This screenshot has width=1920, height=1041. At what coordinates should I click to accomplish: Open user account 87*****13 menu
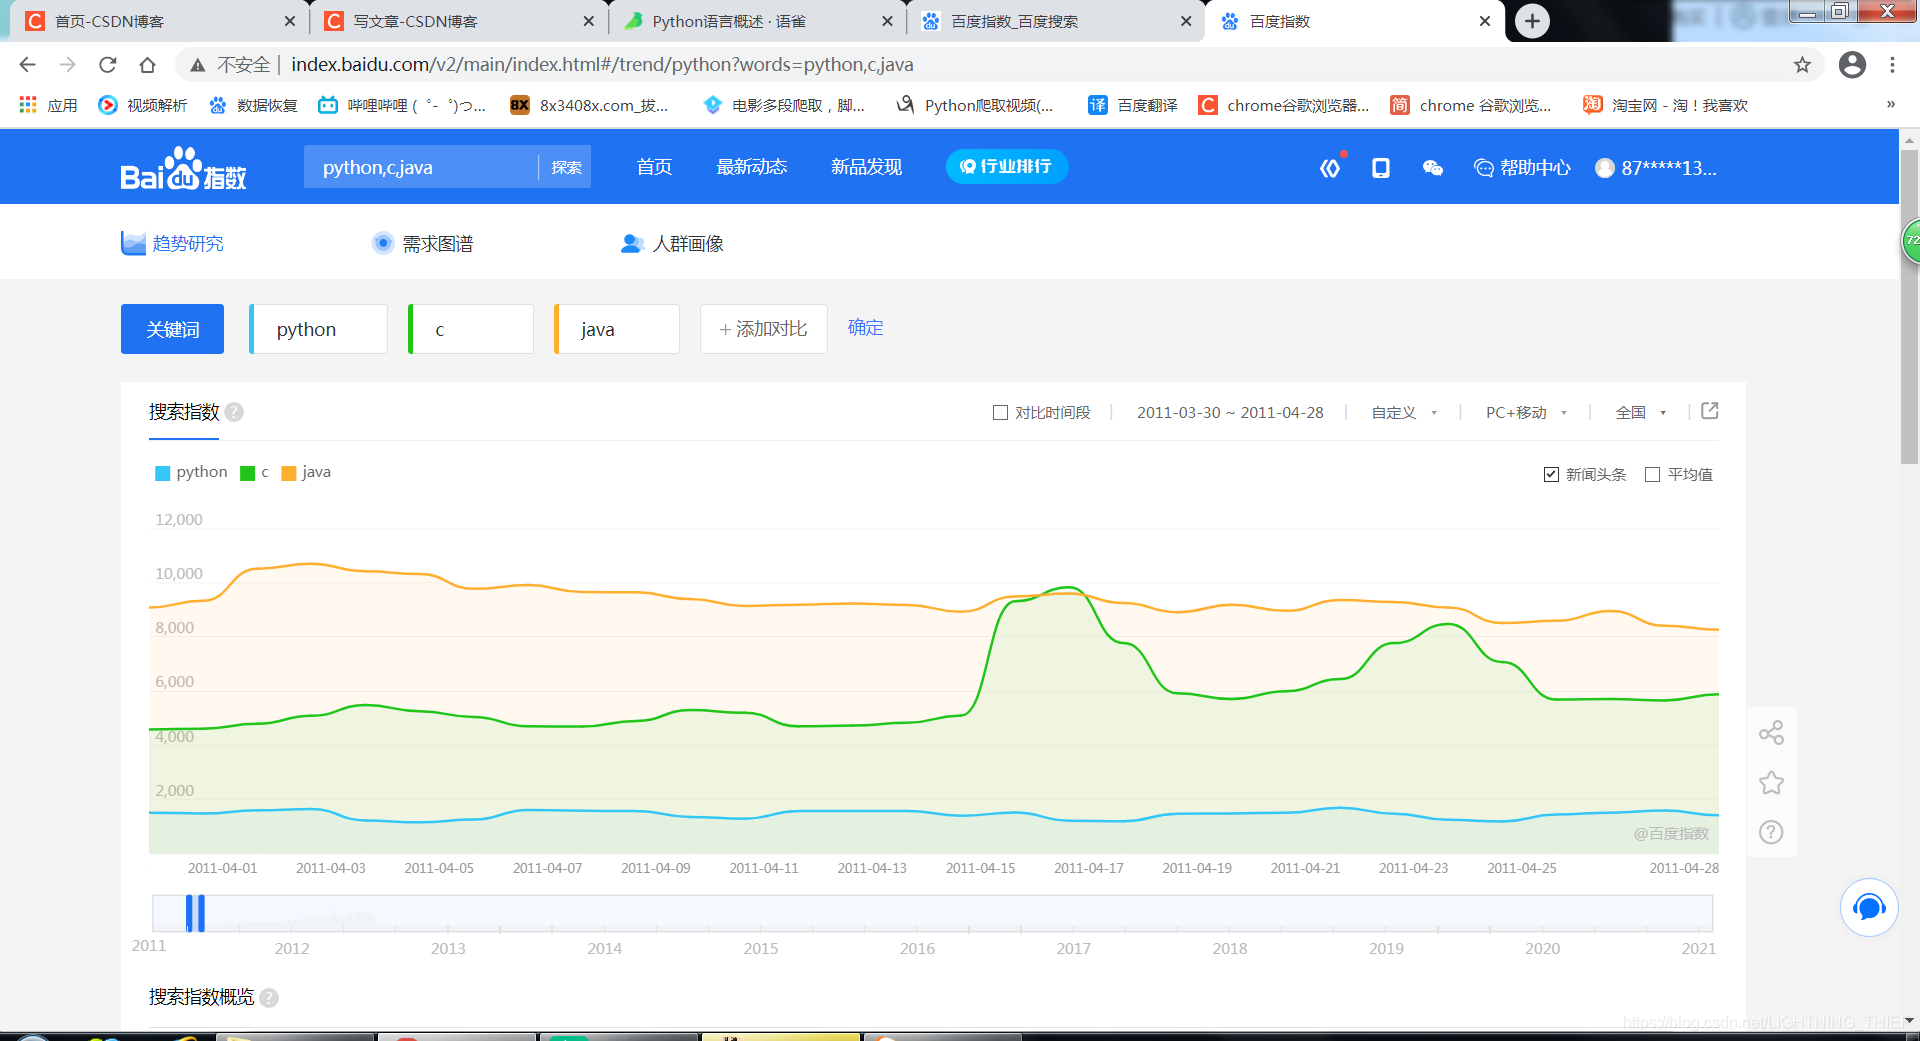1656,168
